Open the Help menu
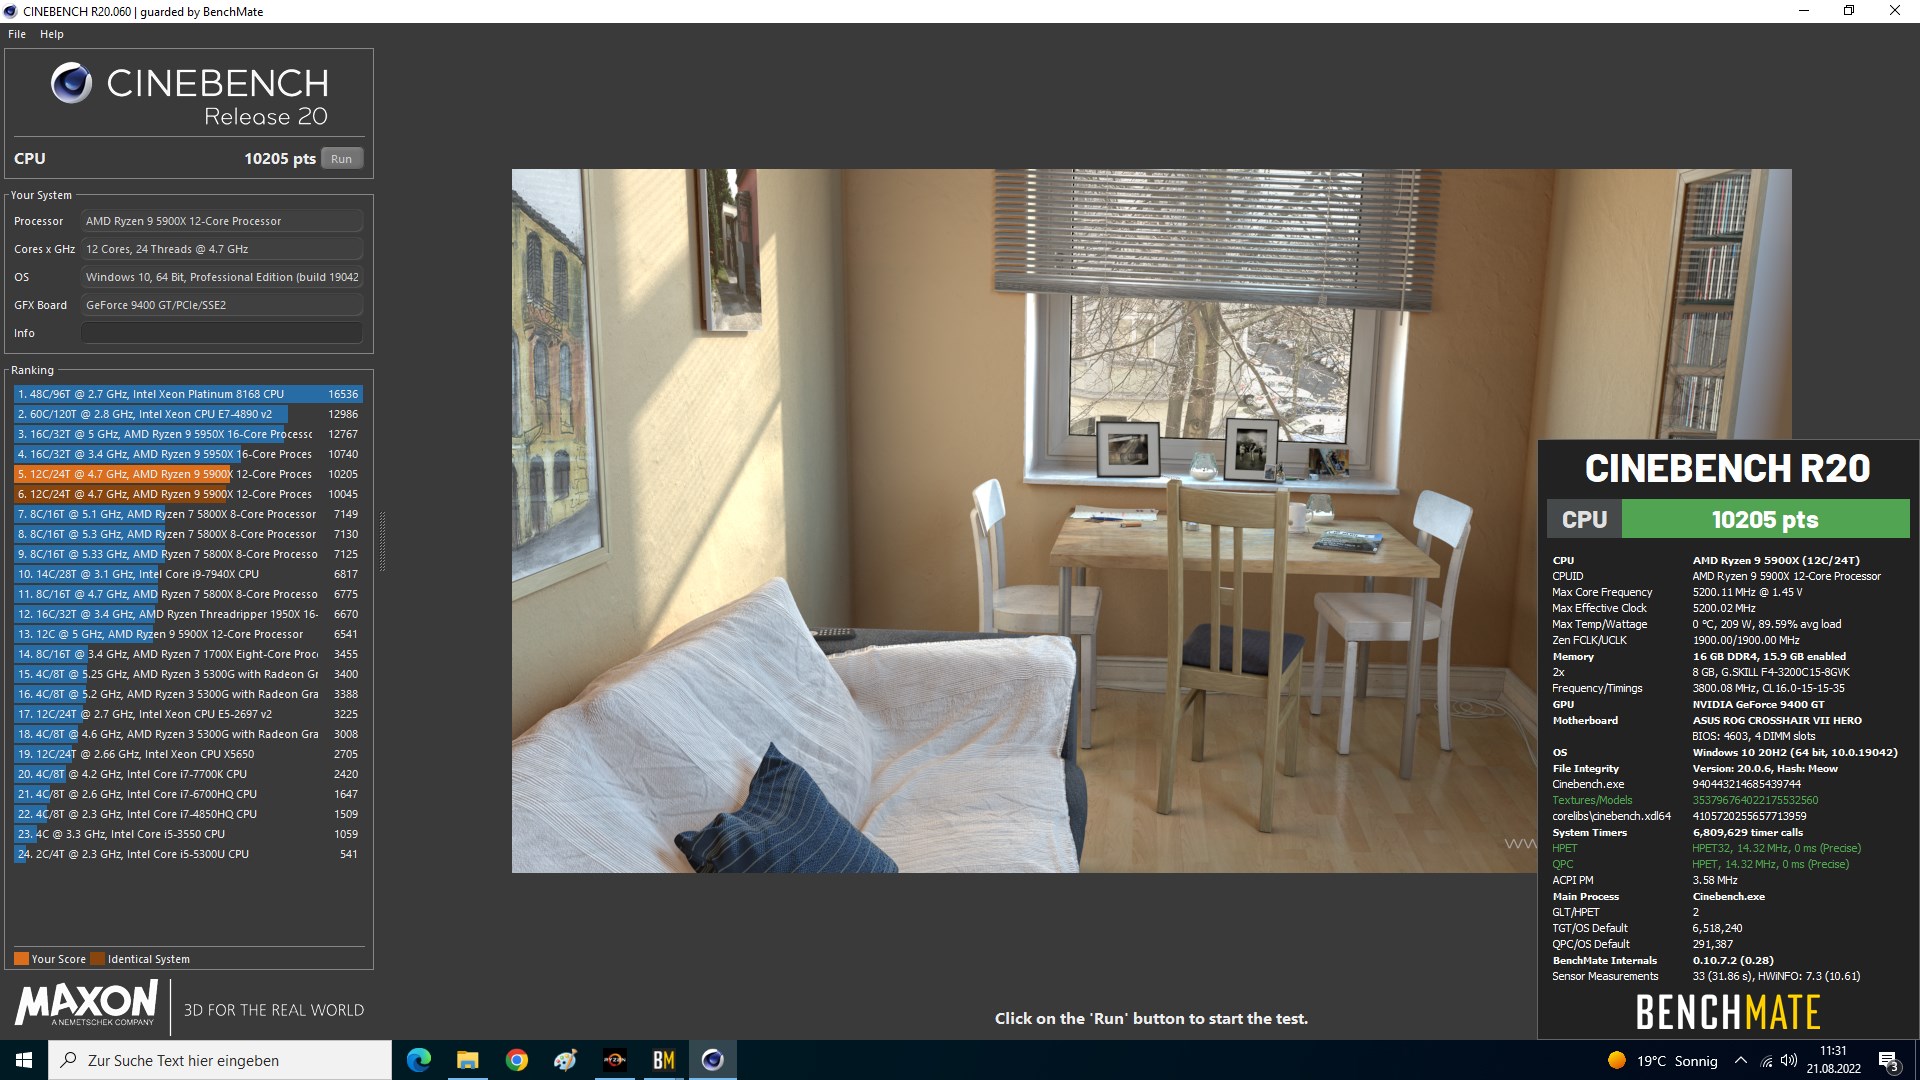 pos(52,34)
